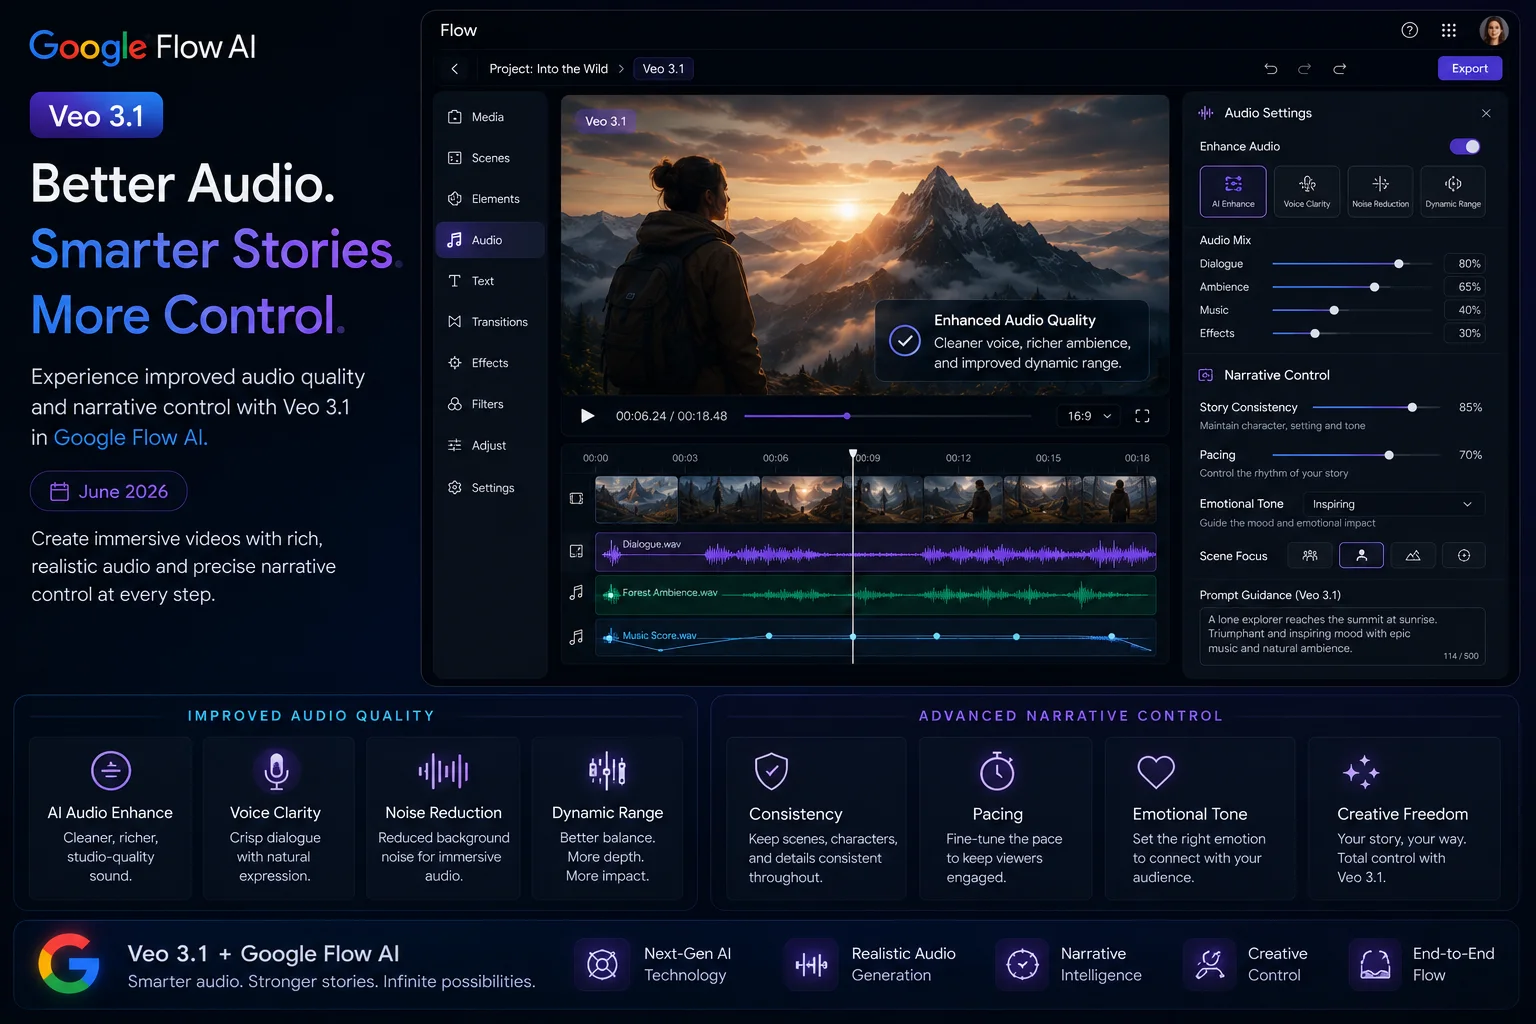Click the help question mark icon
The image size is (1536, 1024).
point(1410,30)
